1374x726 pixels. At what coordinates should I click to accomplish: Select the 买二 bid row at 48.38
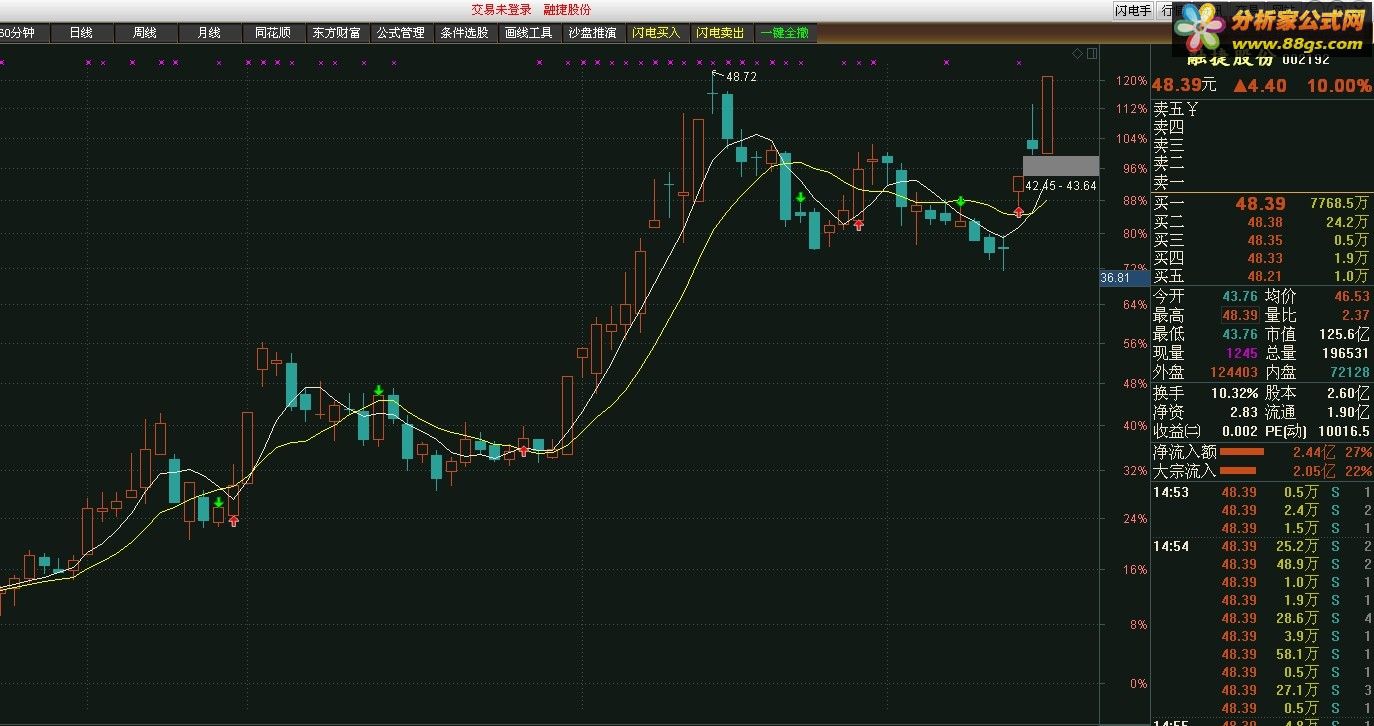[x=1262, y=222]
